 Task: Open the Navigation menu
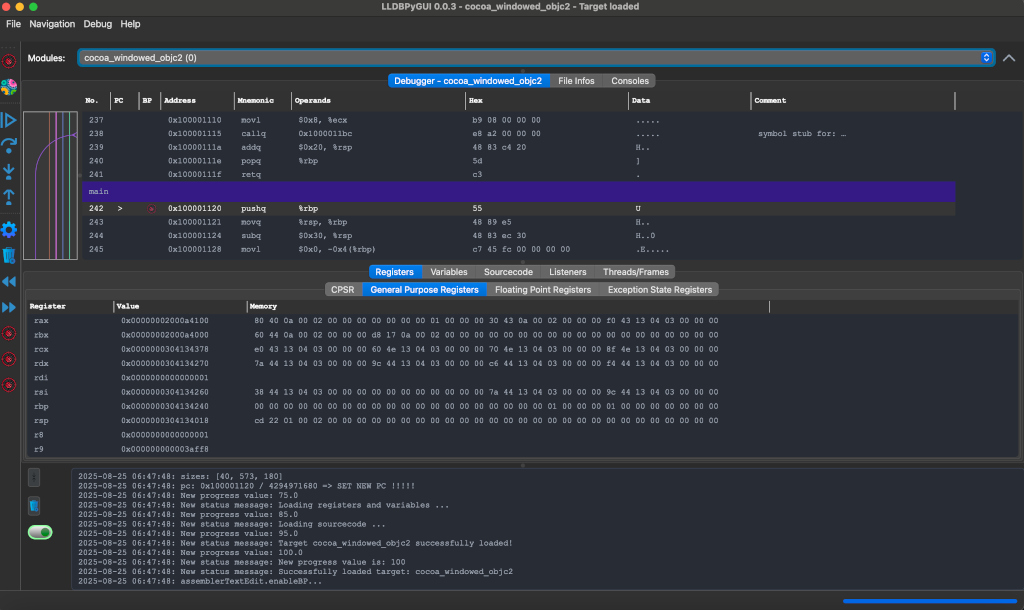click(x=52, y=23)
